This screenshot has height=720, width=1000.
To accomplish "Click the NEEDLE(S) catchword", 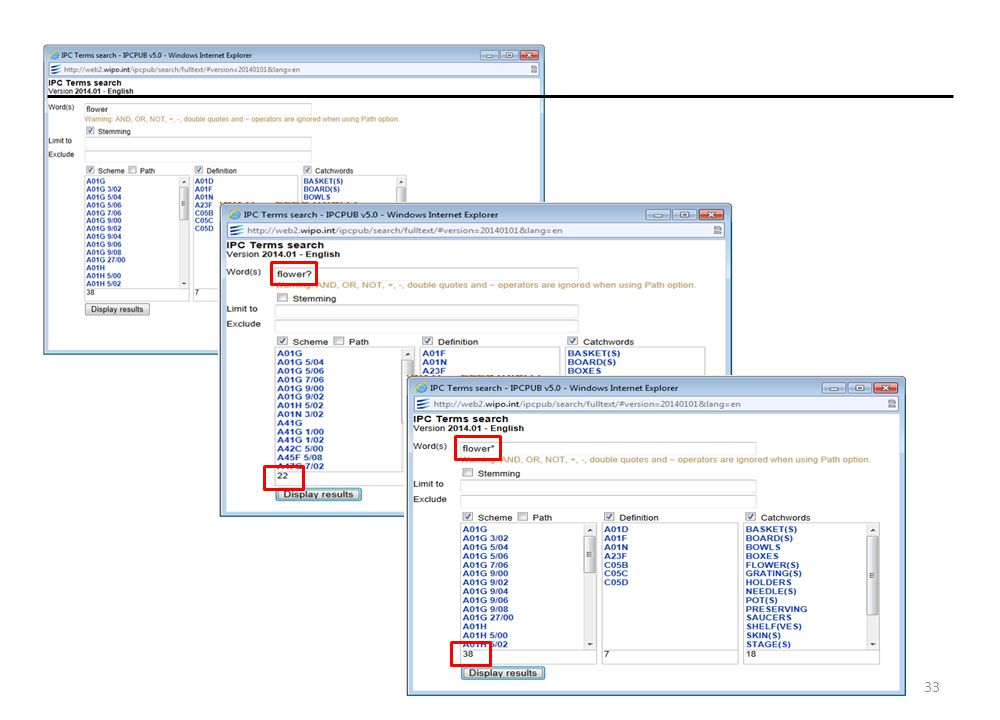I will [x=770, y=591].
